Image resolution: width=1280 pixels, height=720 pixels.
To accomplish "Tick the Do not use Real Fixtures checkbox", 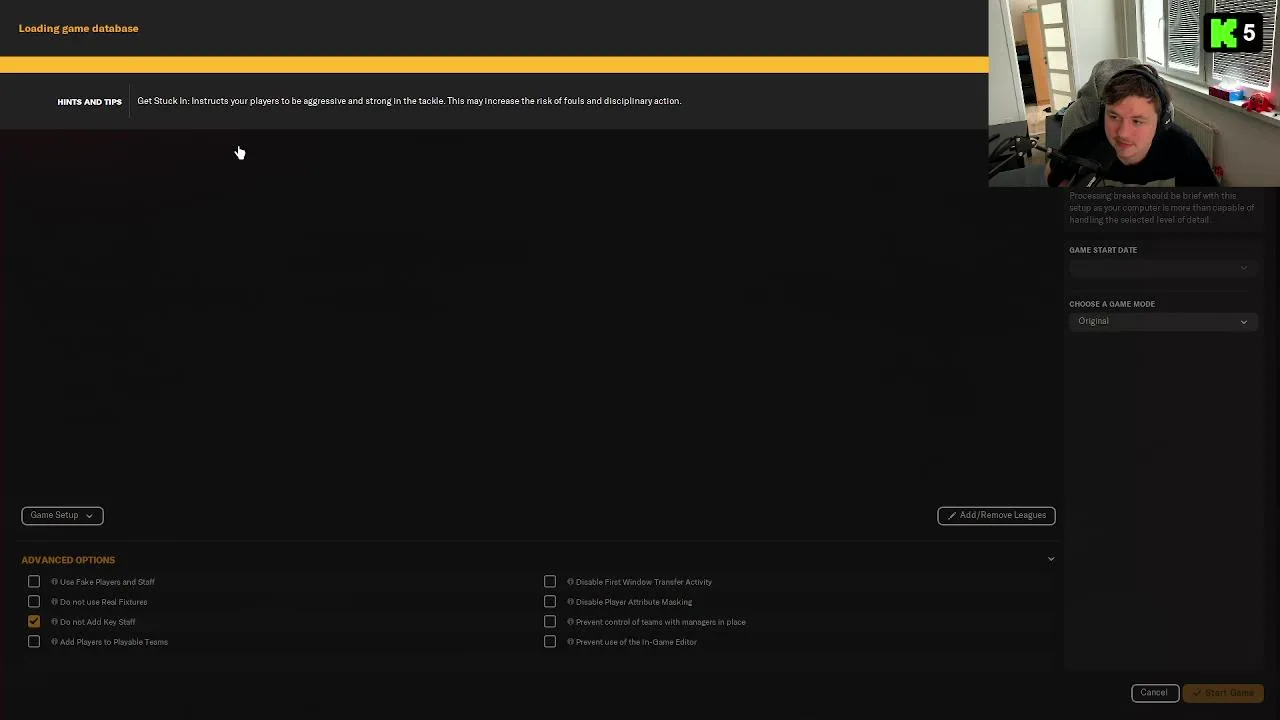I will pos(34,602).
